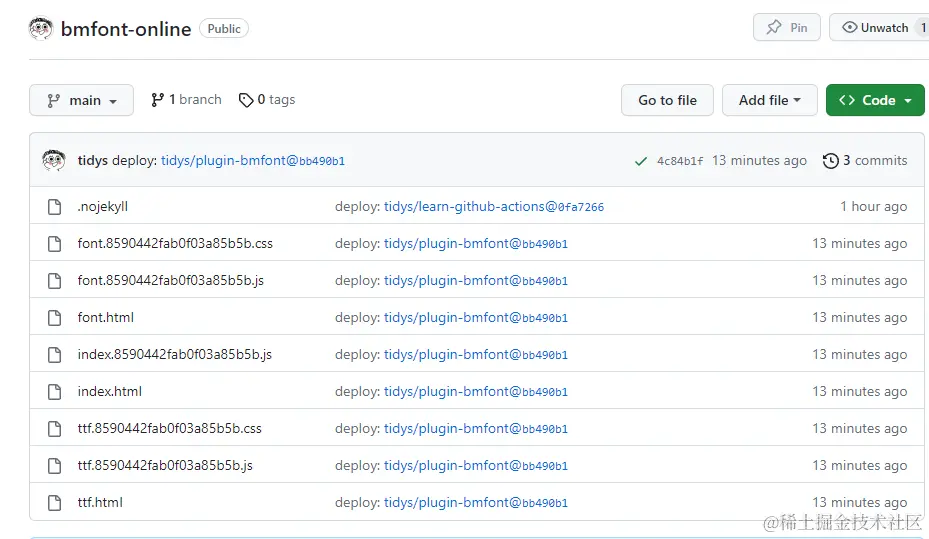
Task: Open index.8590442fab0f03a85b5b.js file
Action: pyautogui.click(x=174, y=355)
